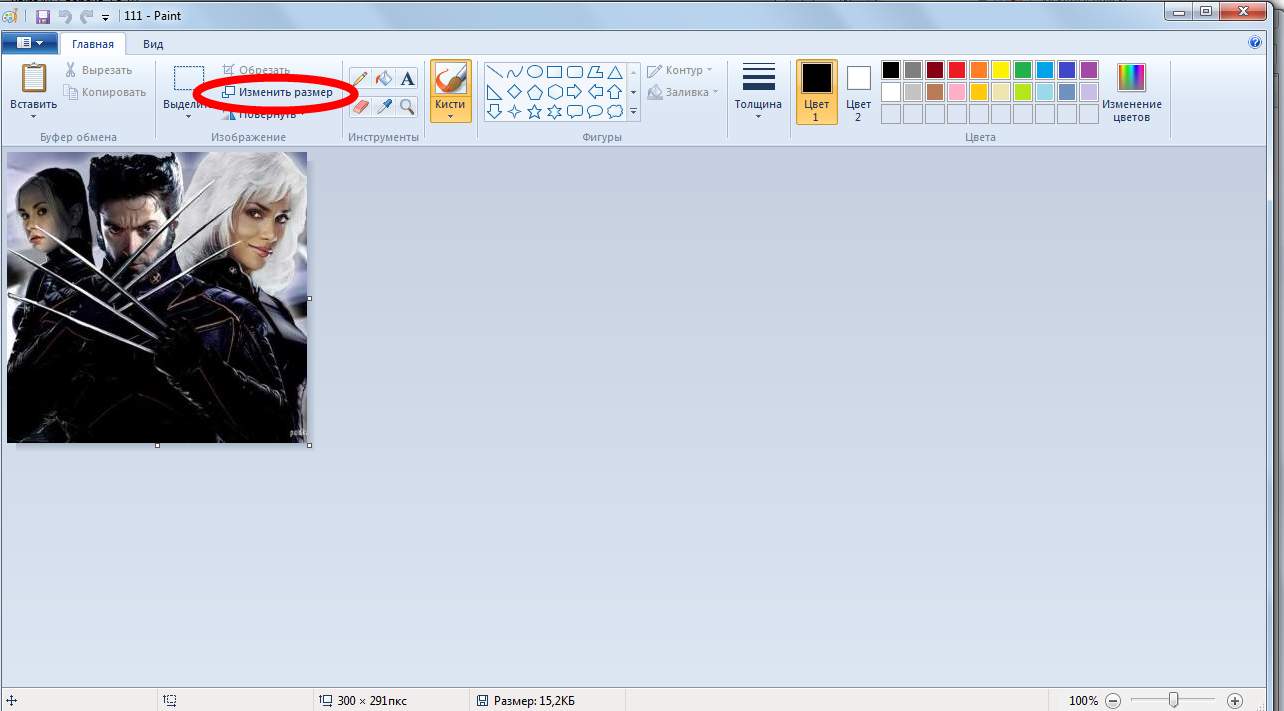The width and height of the screenshot is (1284, 711).
Task: Pick the green color swatch
Action: pos(1023,70)
